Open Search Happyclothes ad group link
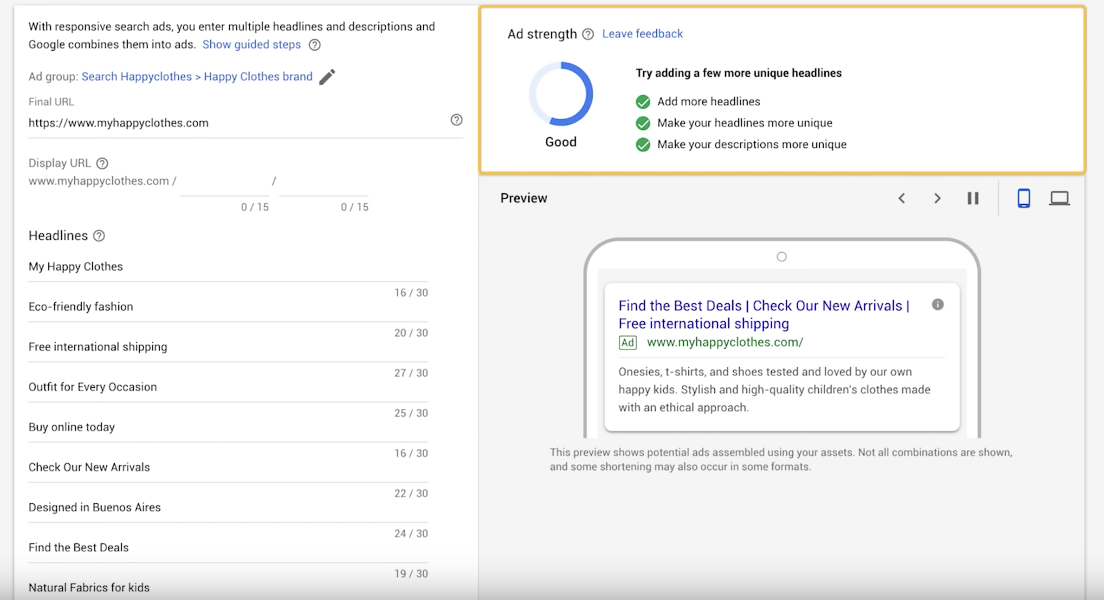Image resolution: width=1104 pixels, height=600 pixels. (x=197, y=77)
